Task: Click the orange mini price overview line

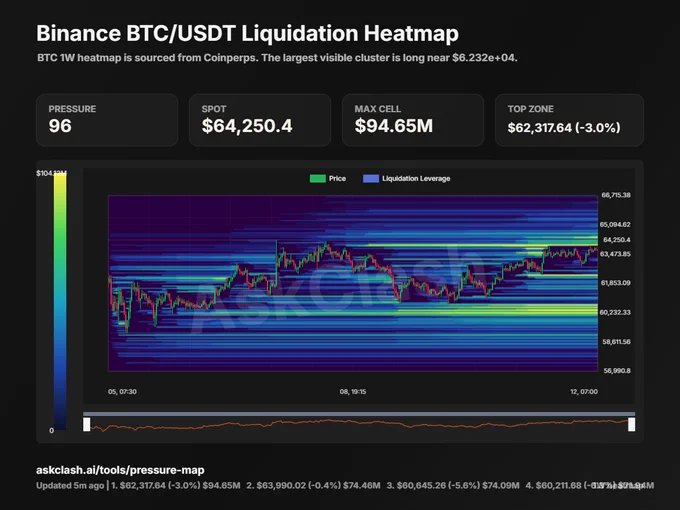Action: click(359, 424)
